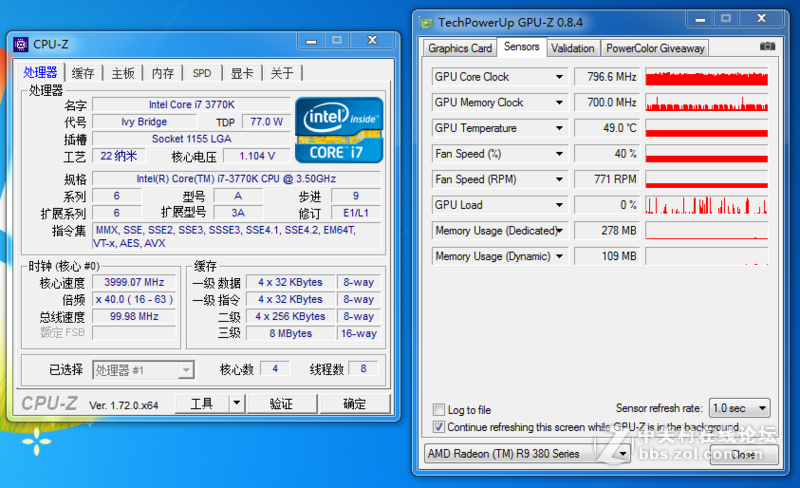
Task: Switch to the 内存 tab in CPU-Z
Action: (163, 74)
